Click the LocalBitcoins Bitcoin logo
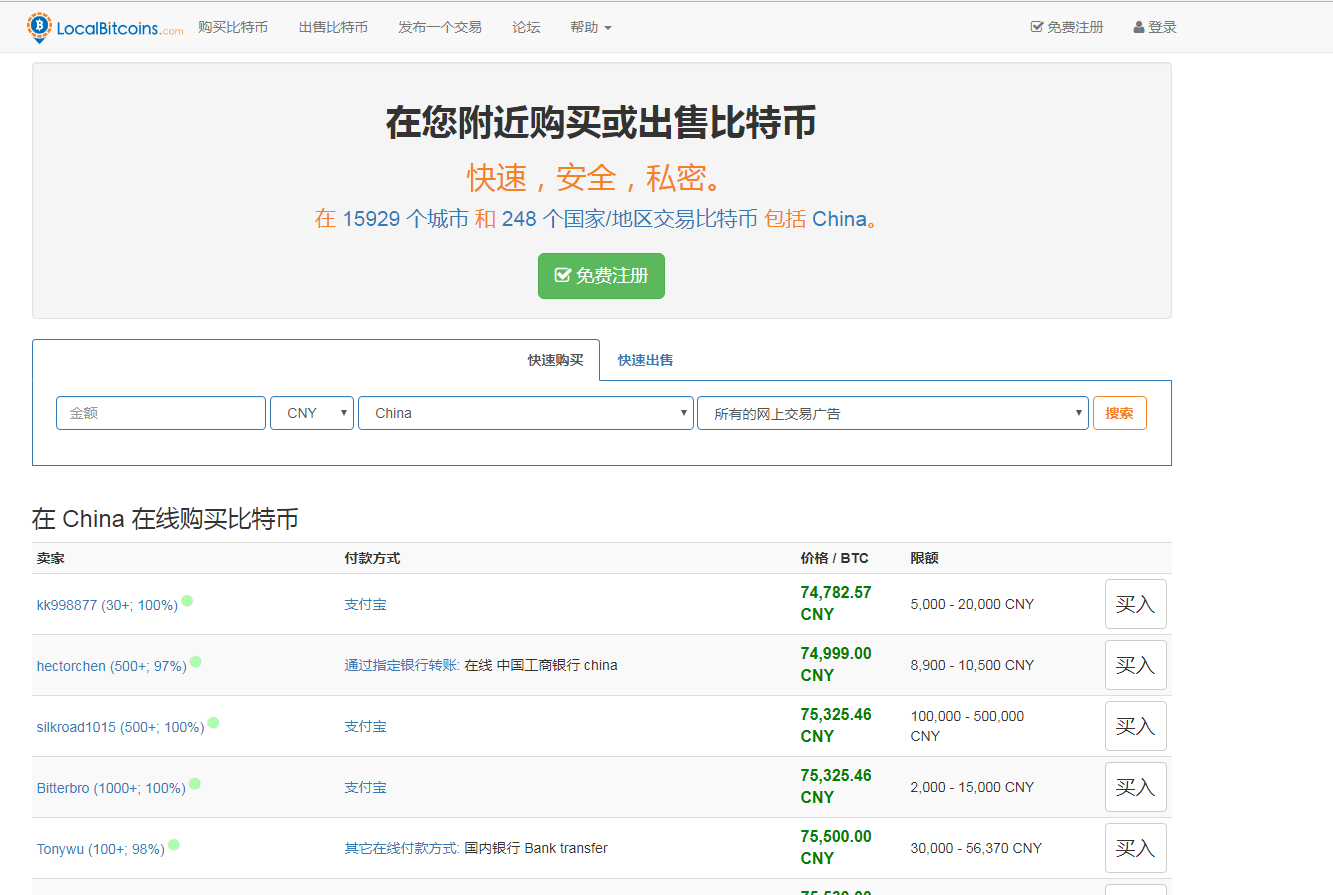Viewport: 1333px width, 895px height. coord(39,26)
